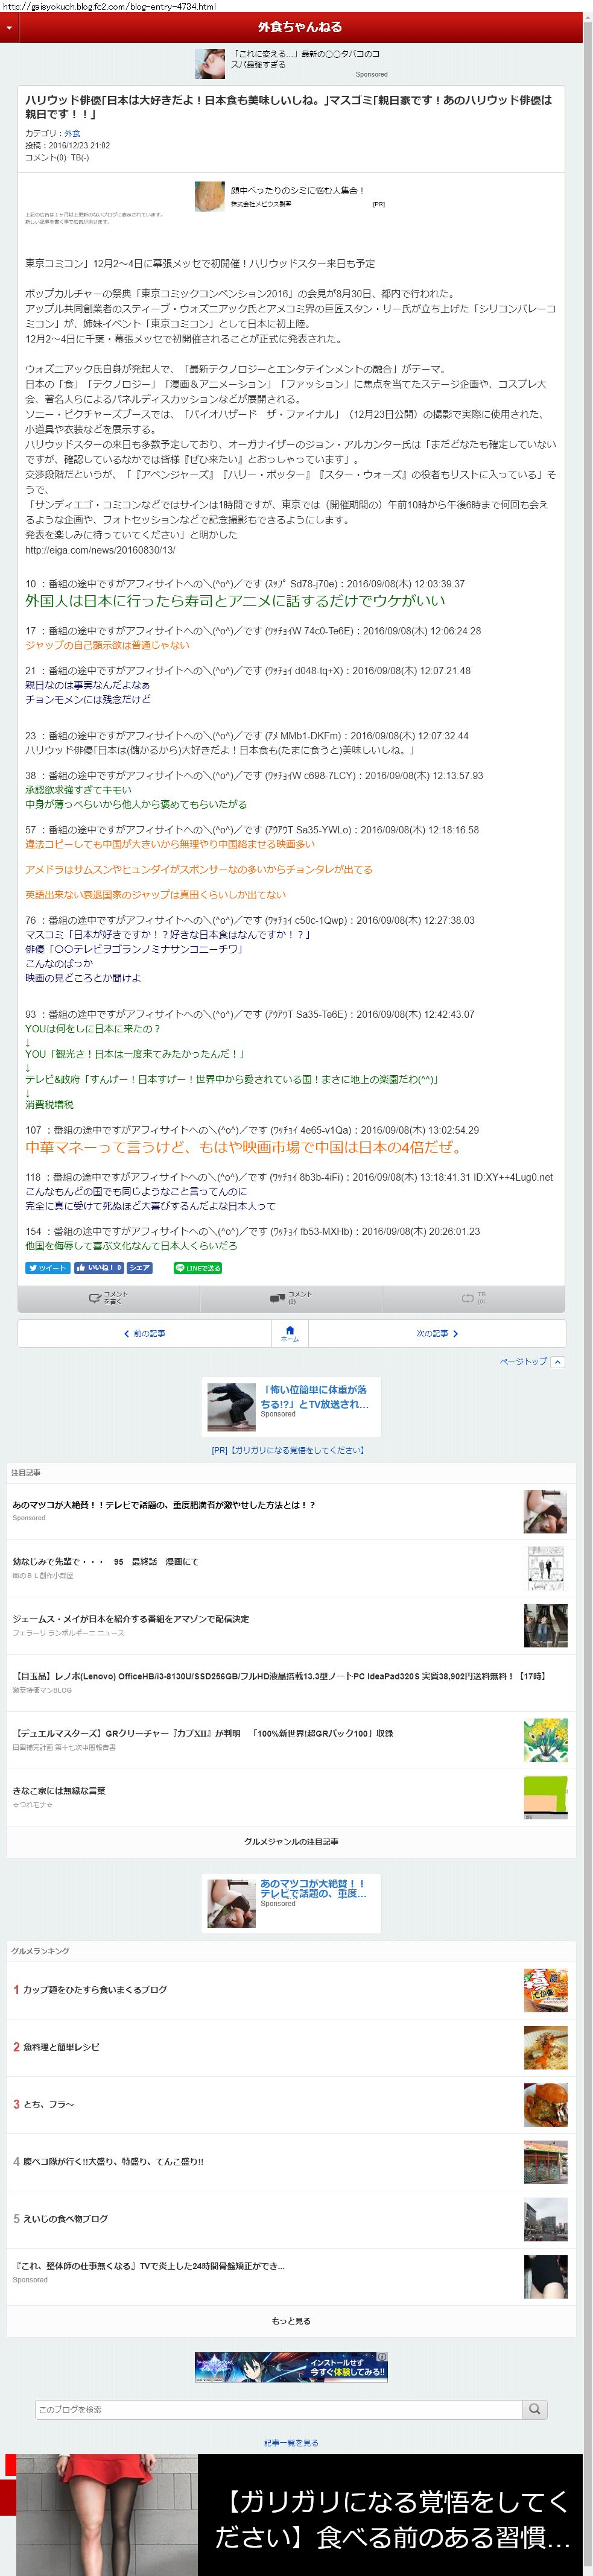The image size is (593, 2576).
Task: Go to 次の記事 next article
Action: (437, 1333)
